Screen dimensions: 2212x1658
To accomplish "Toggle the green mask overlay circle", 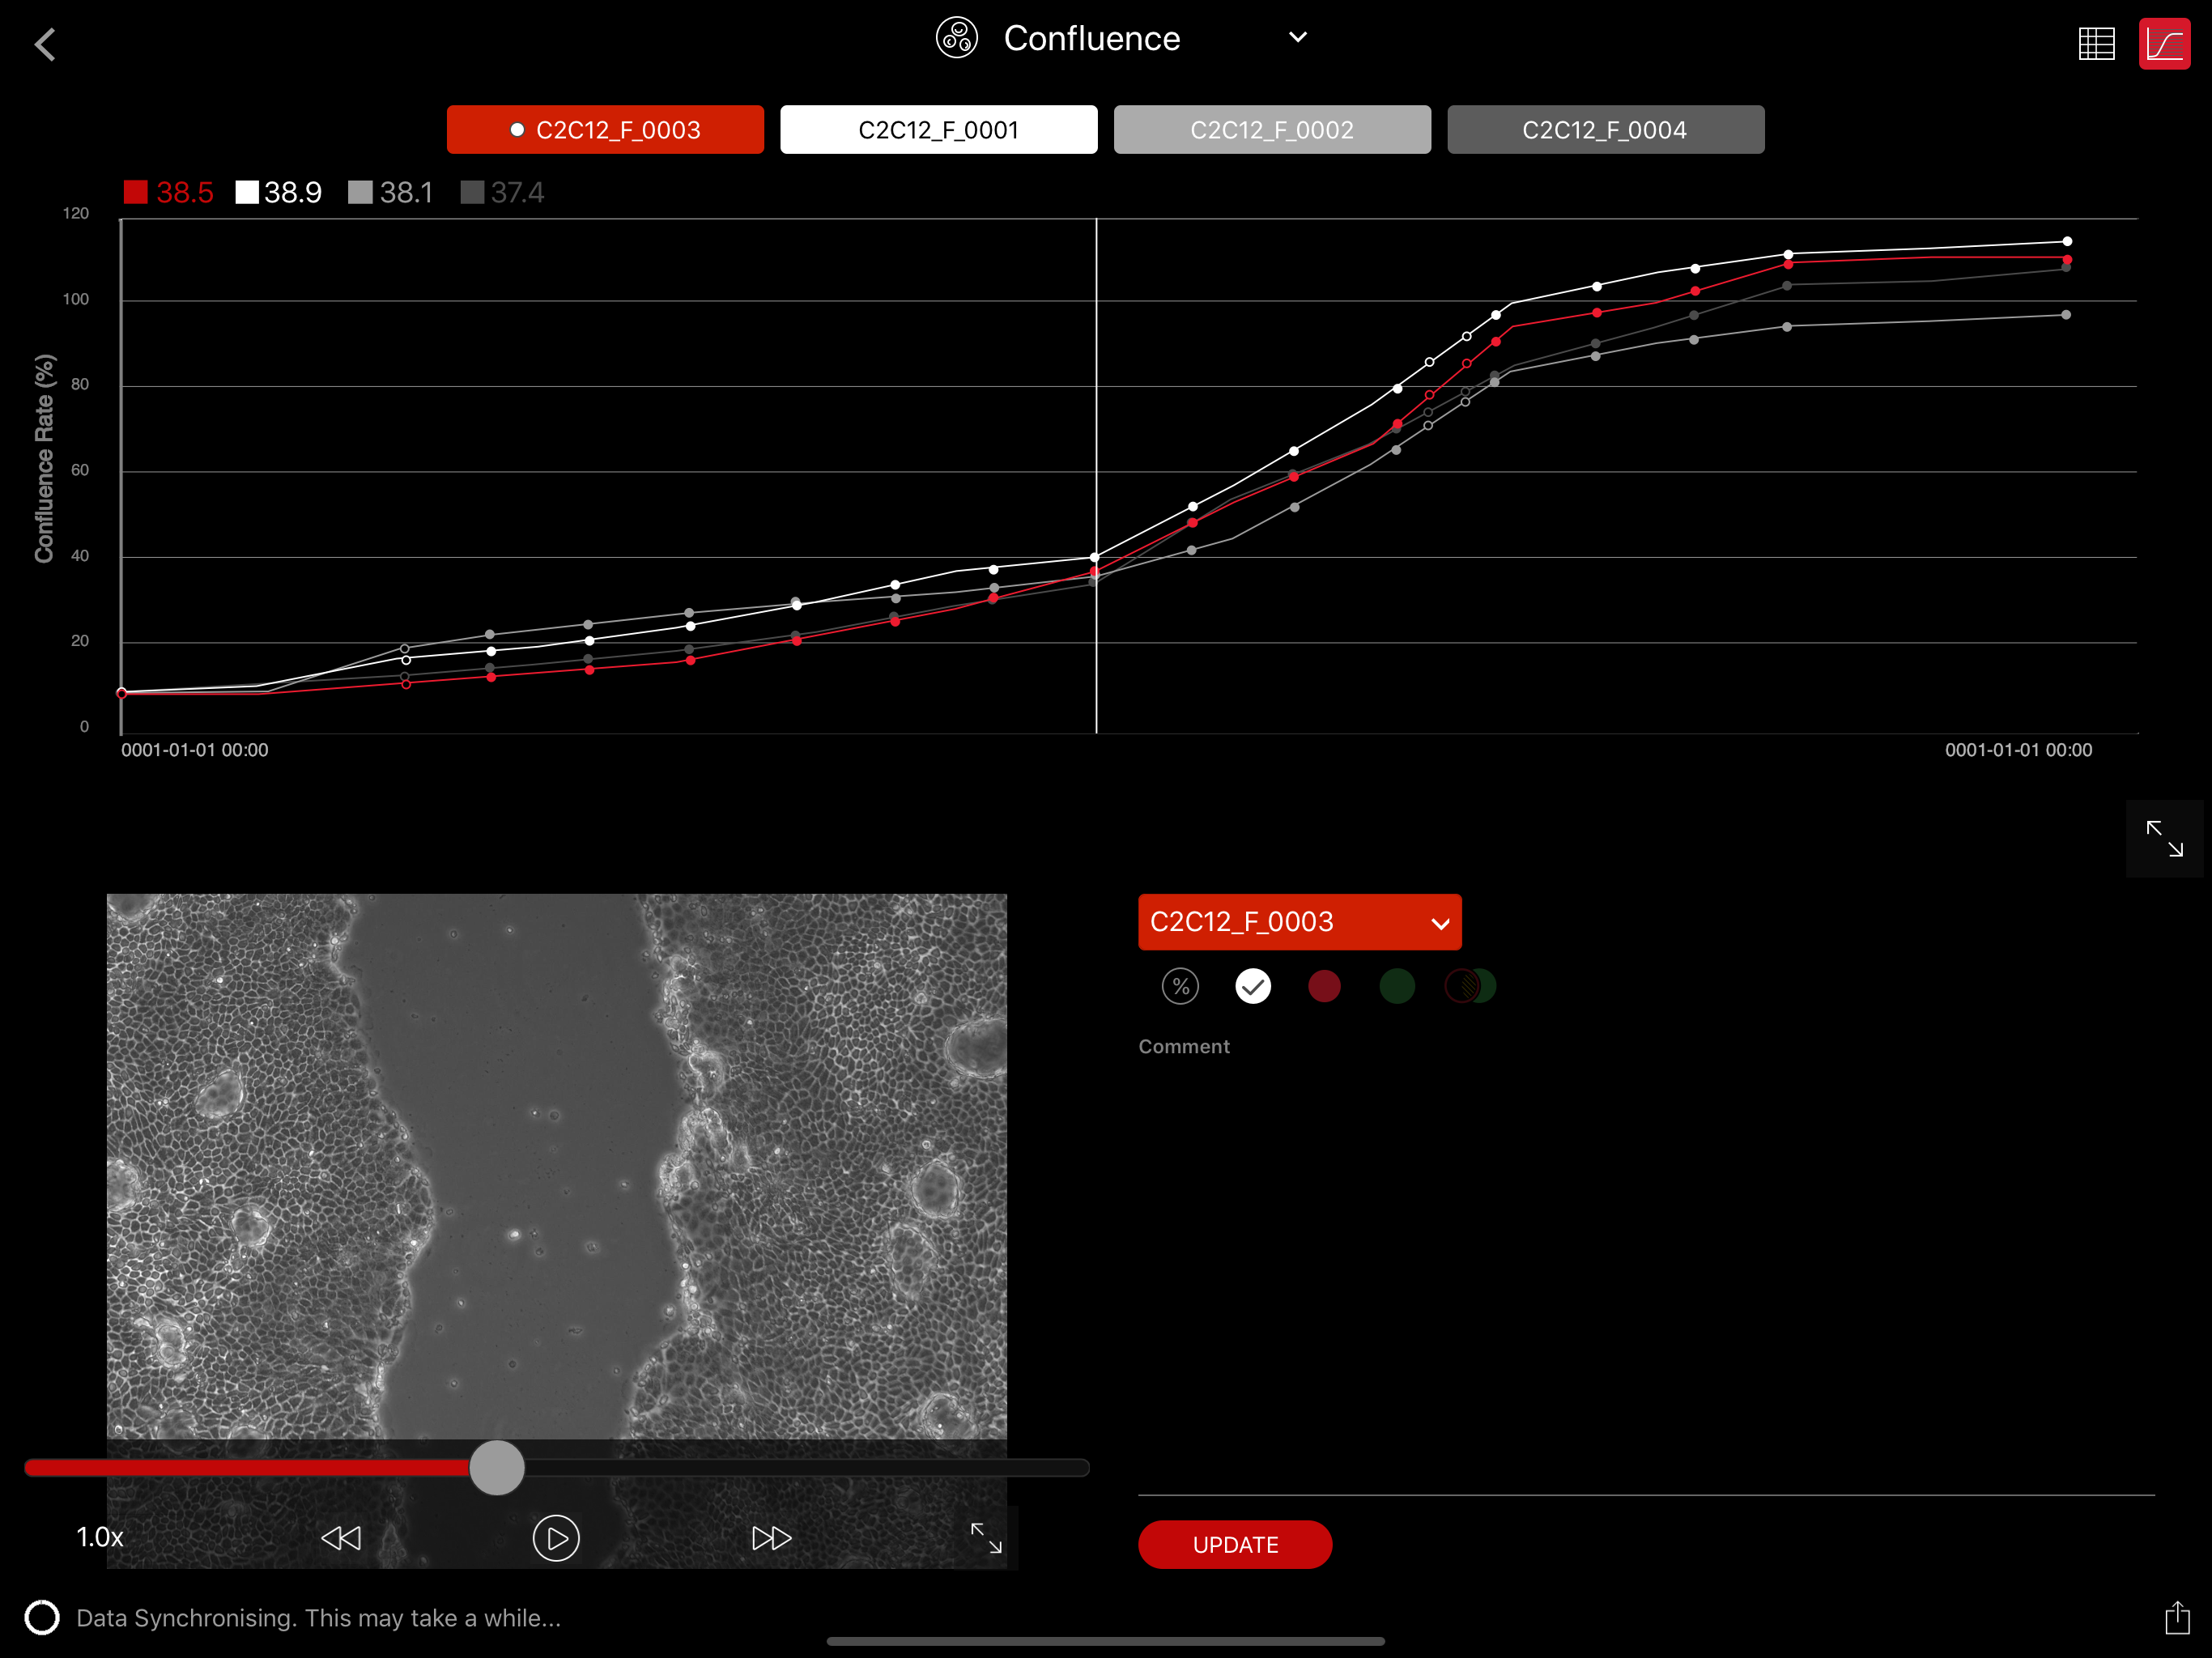I will [x=1396, y=986].
